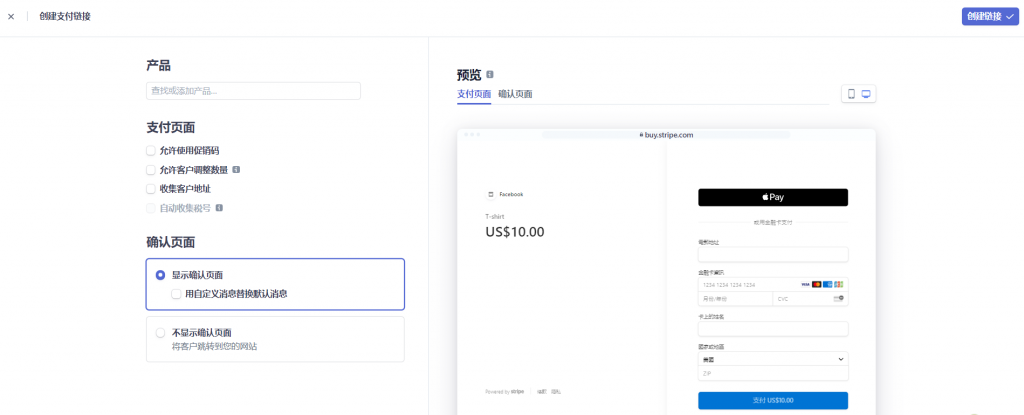
Task: Check 用自定义消息替换默认消息 option
Action: coord(176,294)
